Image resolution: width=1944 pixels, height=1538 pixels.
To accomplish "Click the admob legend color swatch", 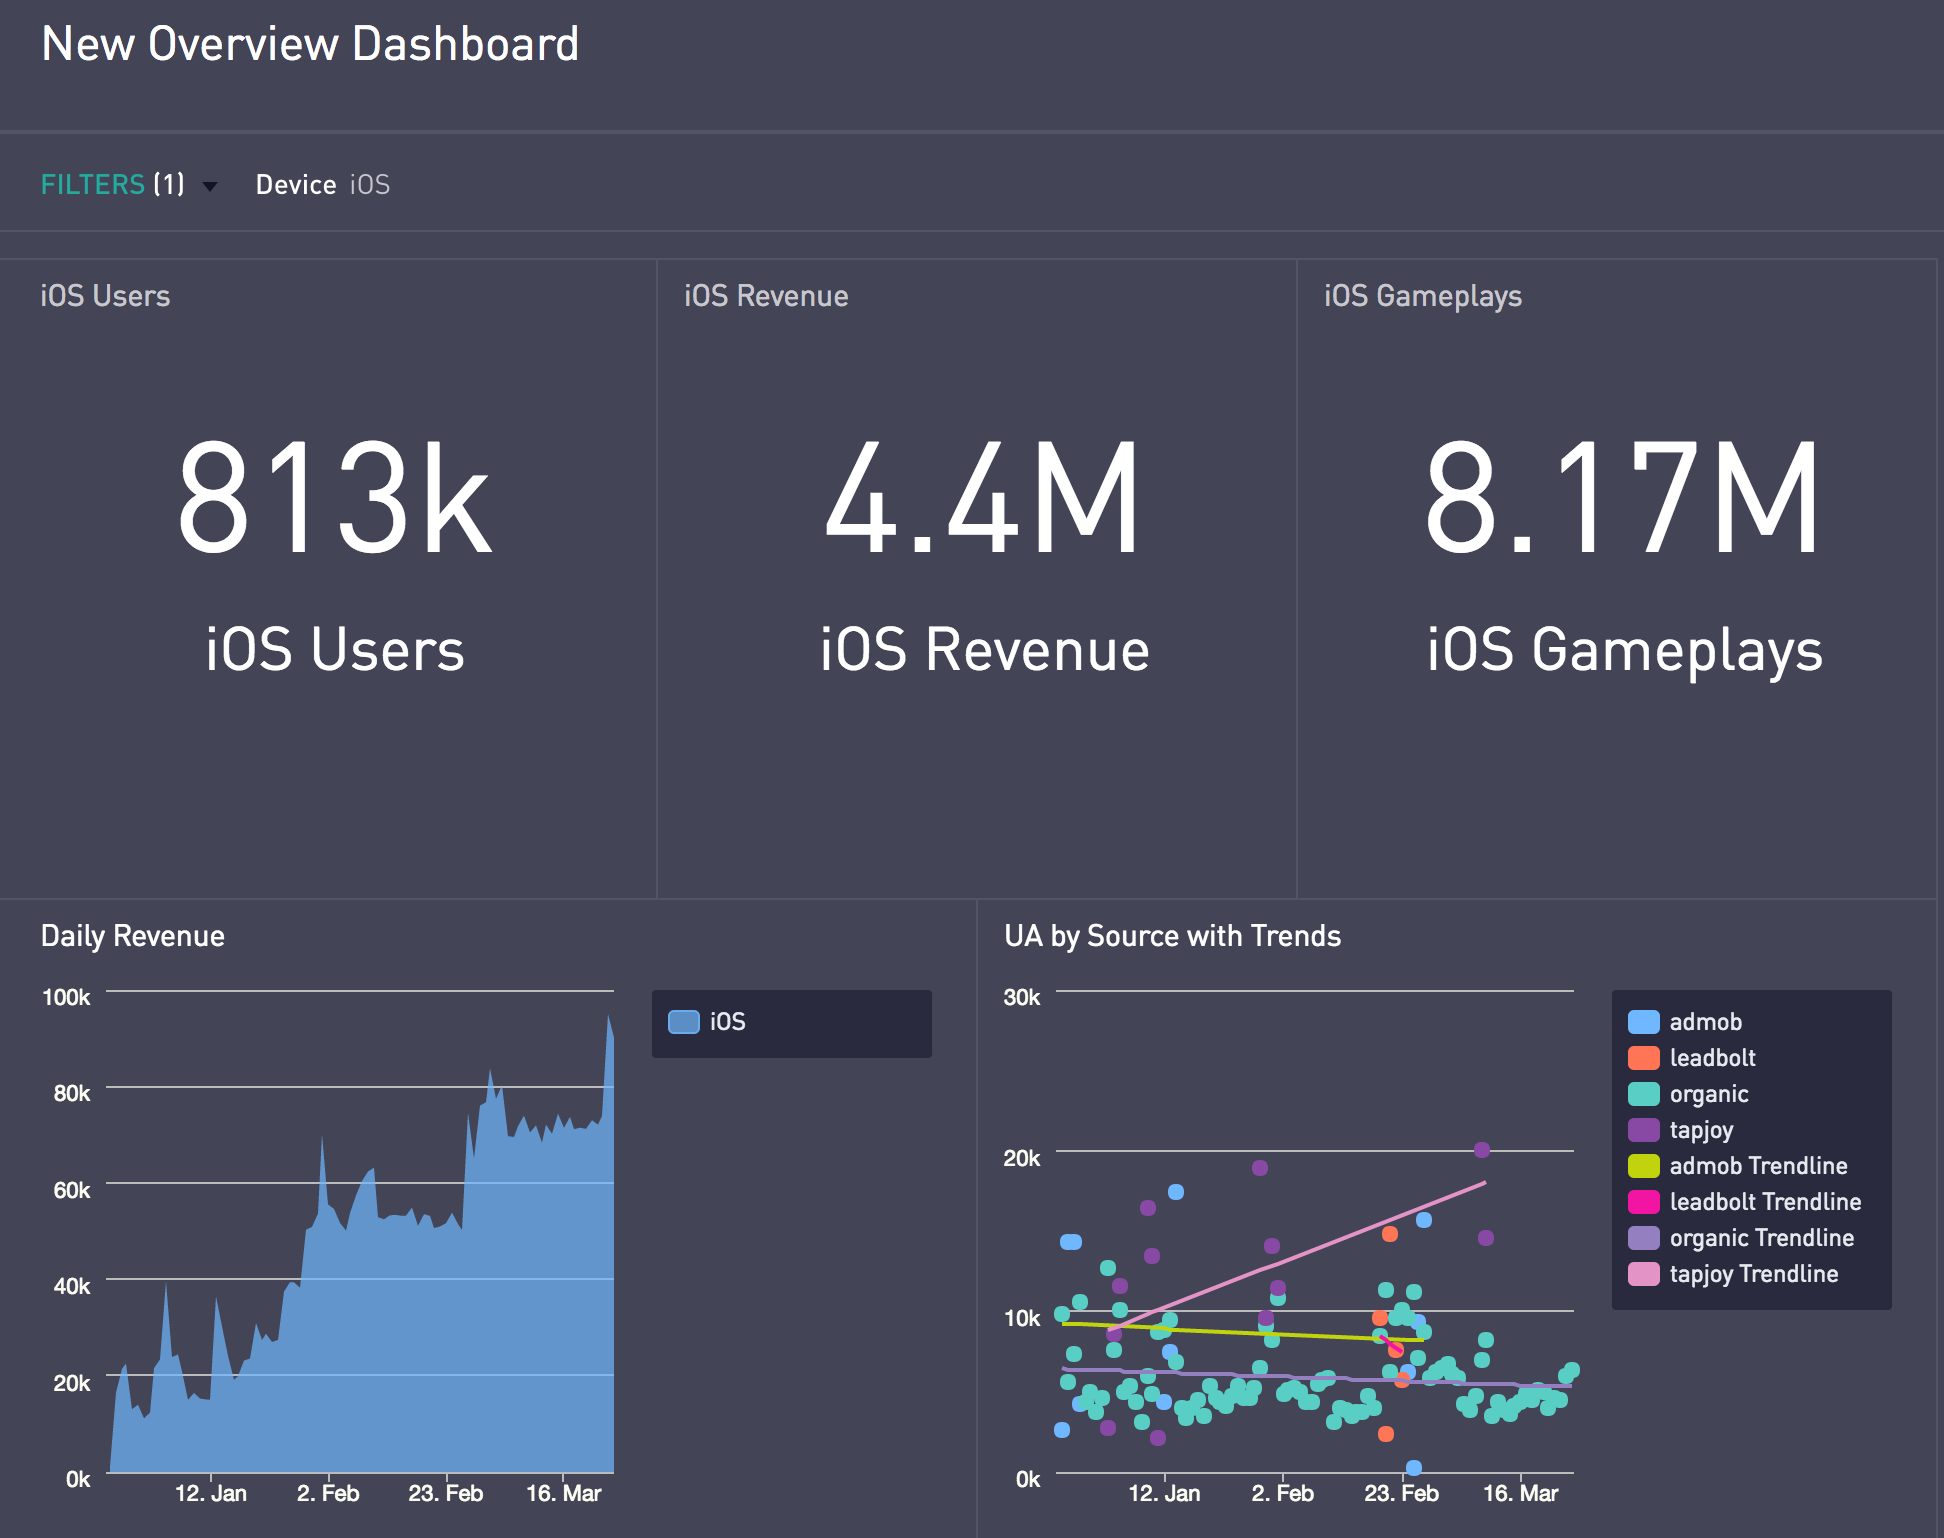I will (x=1643, y=1022).
